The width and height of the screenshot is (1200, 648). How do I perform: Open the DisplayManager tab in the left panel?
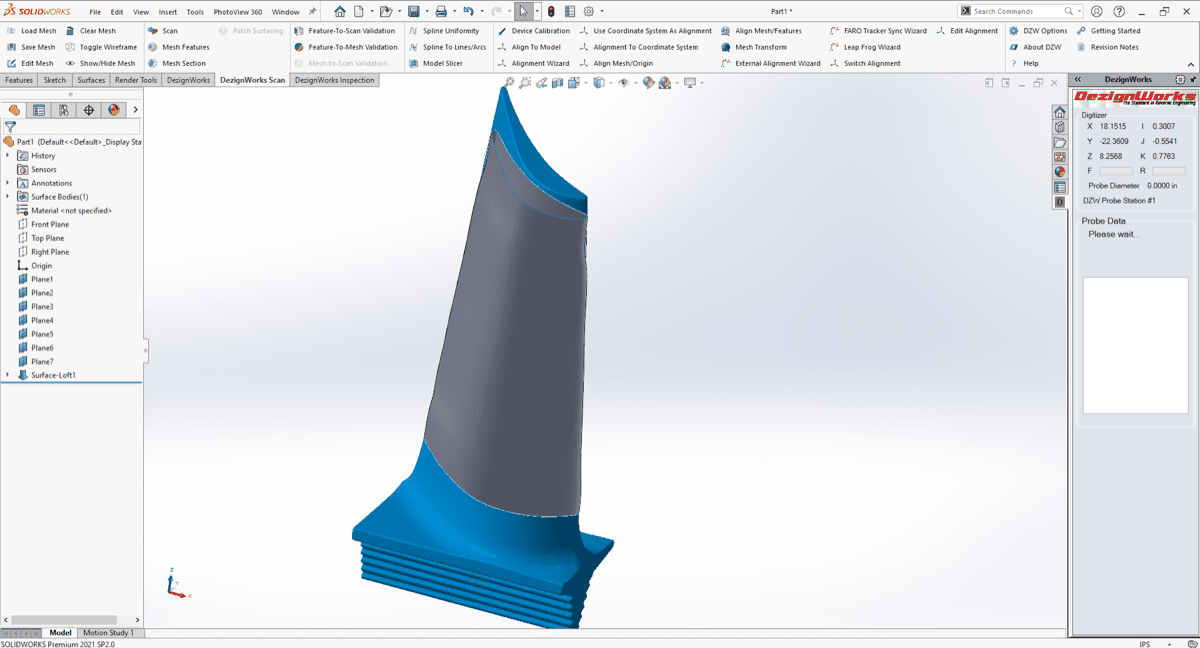tap(114, 110)
